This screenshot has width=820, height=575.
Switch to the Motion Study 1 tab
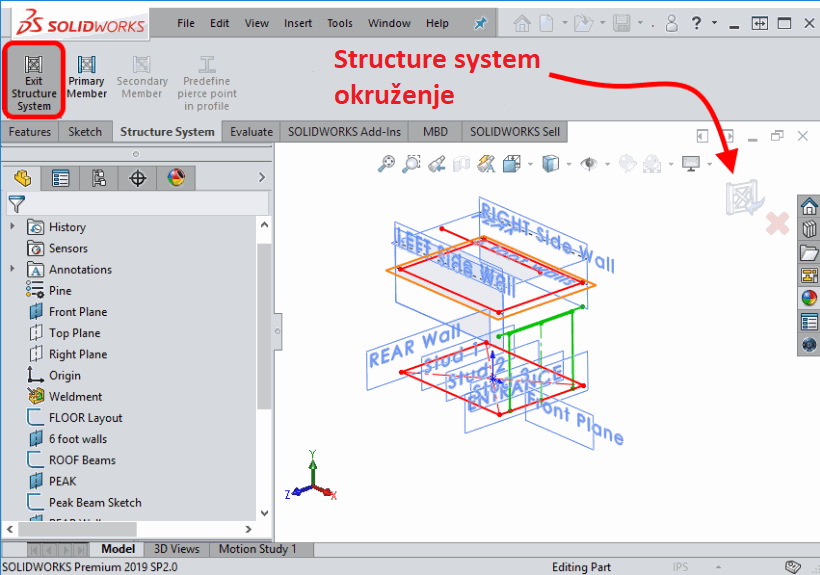coord(257,548)
